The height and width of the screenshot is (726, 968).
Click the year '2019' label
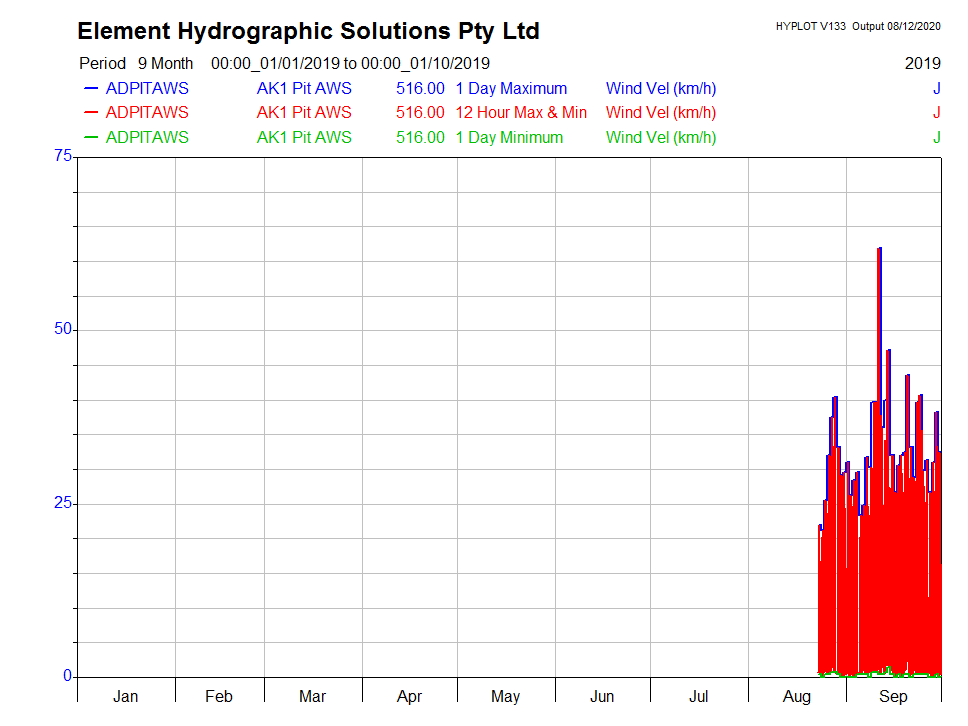tap(922, 63)
